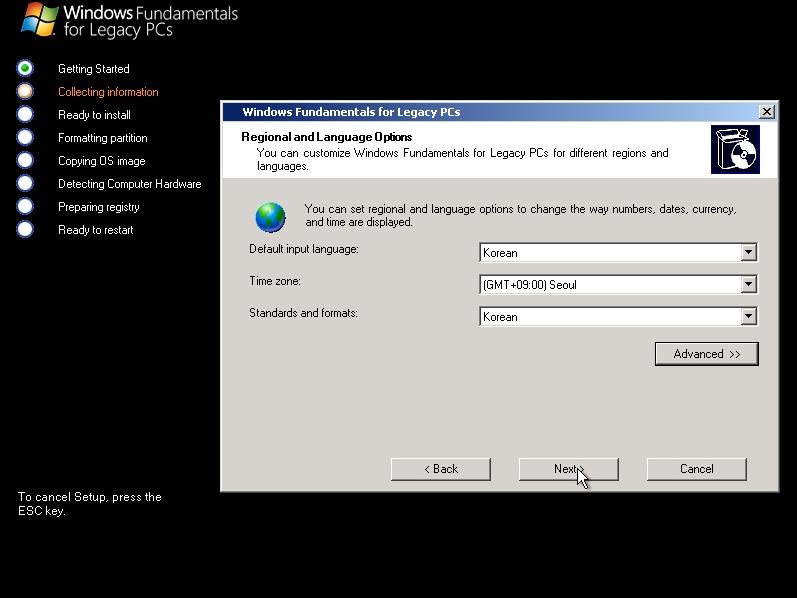
Task: Click the 'Time zone:' label
Action: [274, 281]
